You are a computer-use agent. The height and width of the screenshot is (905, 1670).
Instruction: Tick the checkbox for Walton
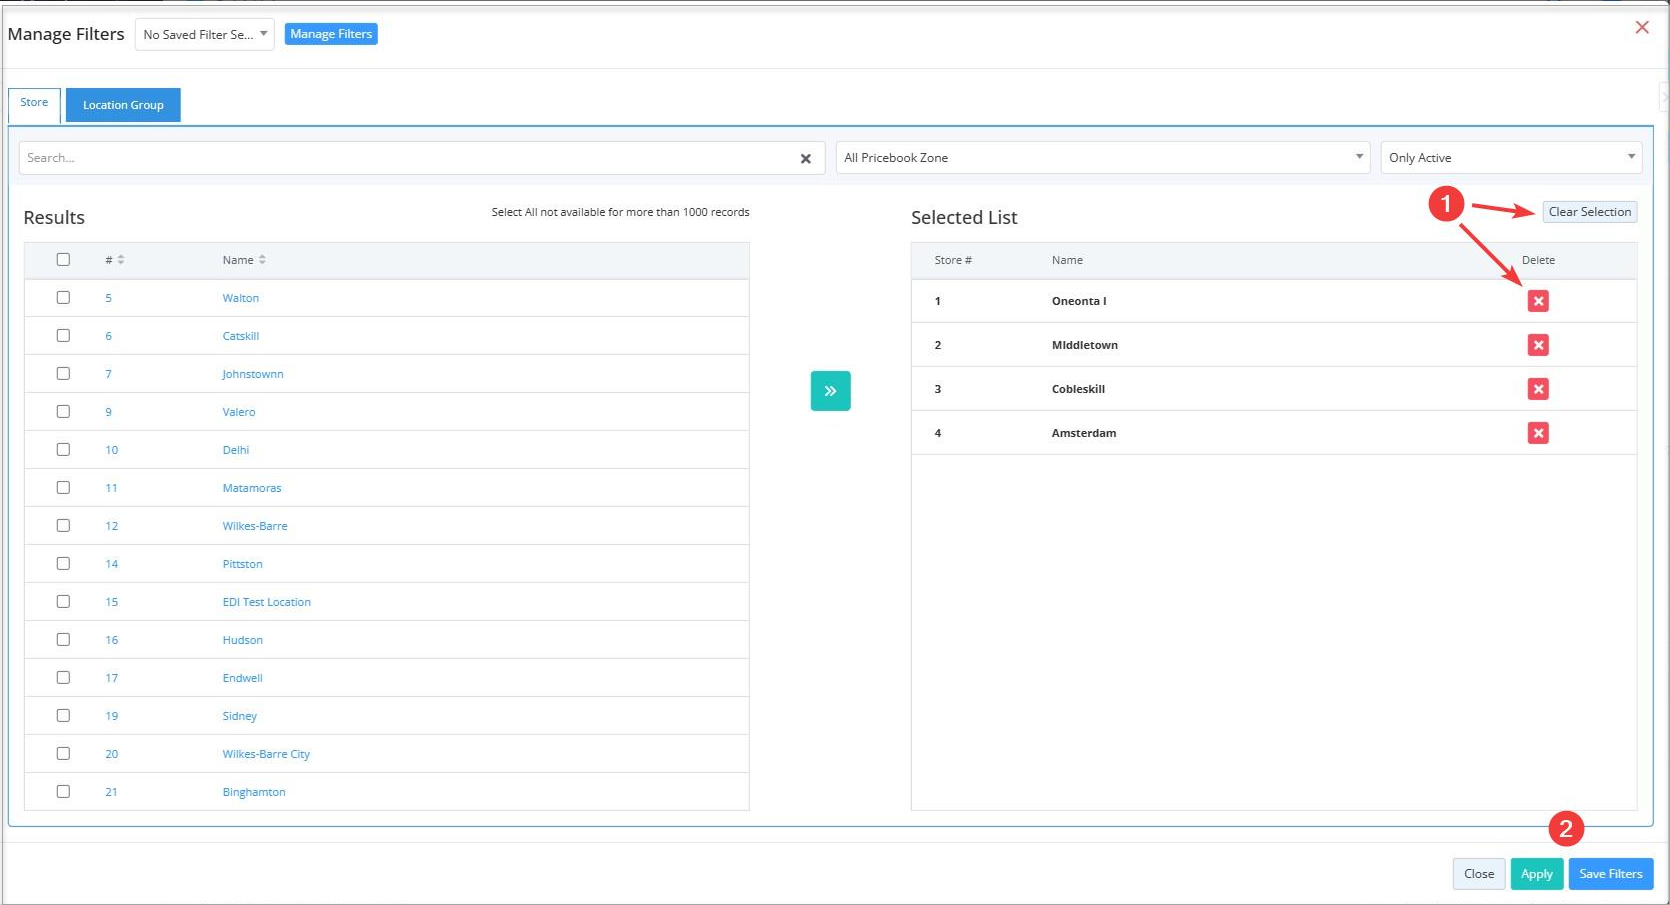(63, 297)
